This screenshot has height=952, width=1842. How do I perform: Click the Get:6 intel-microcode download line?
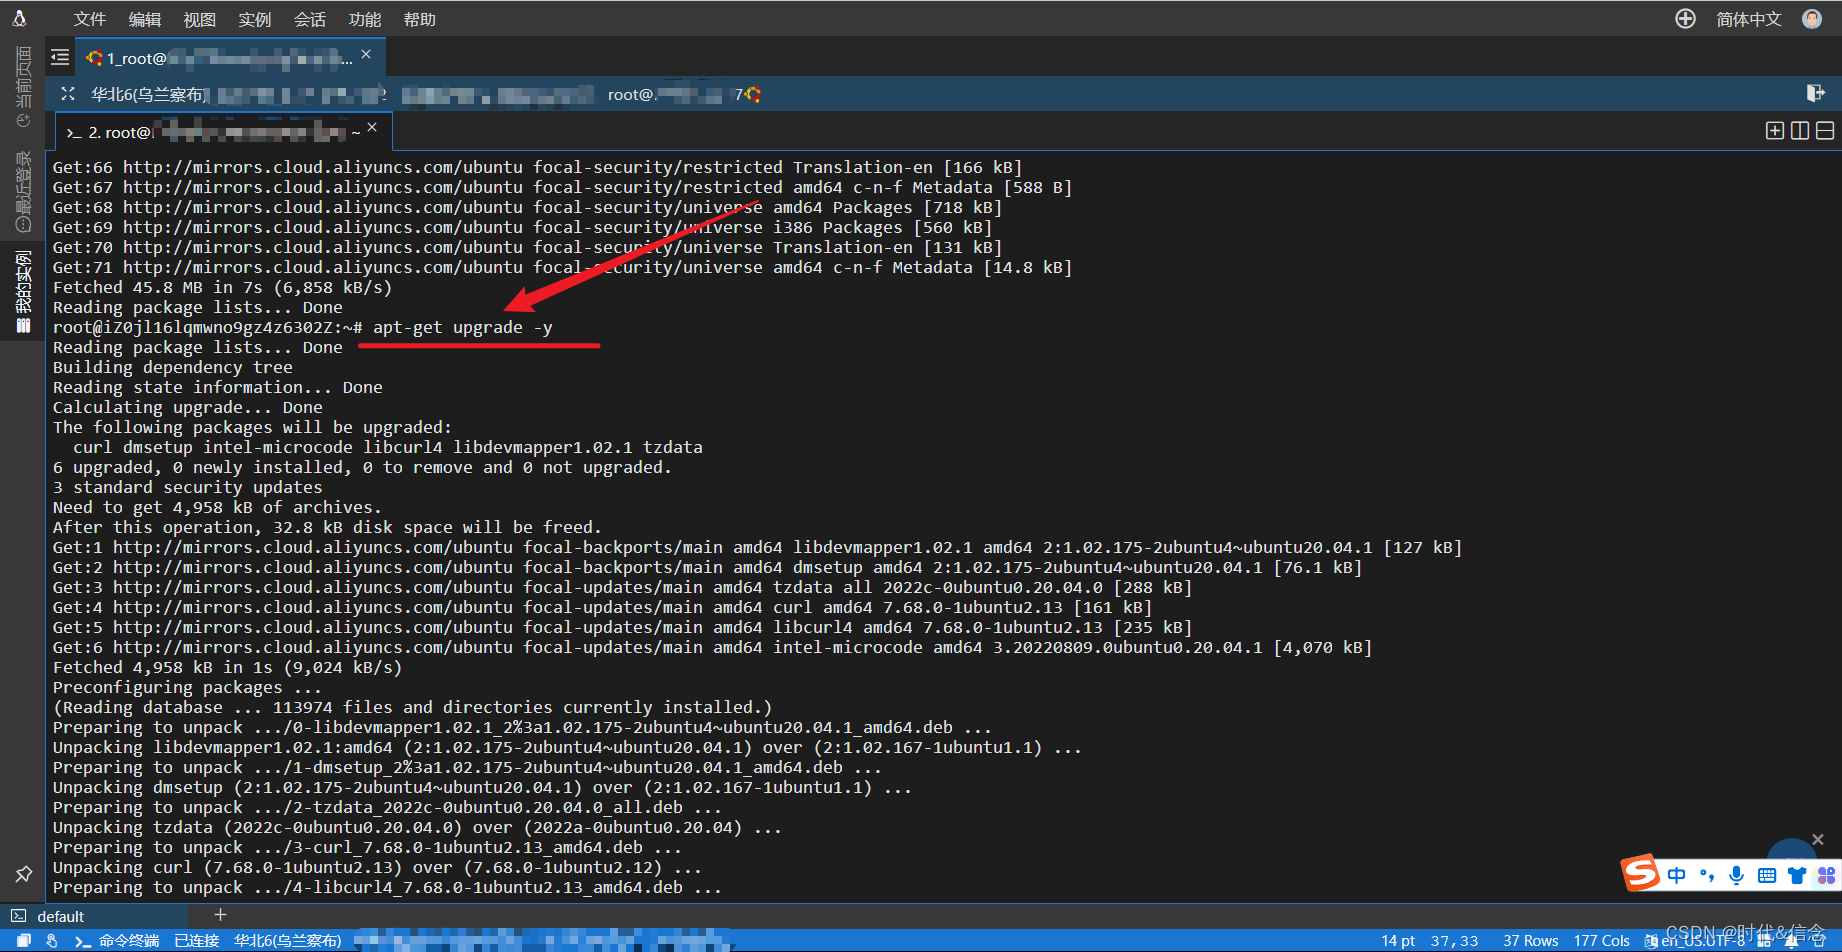[x=712, y=647]
